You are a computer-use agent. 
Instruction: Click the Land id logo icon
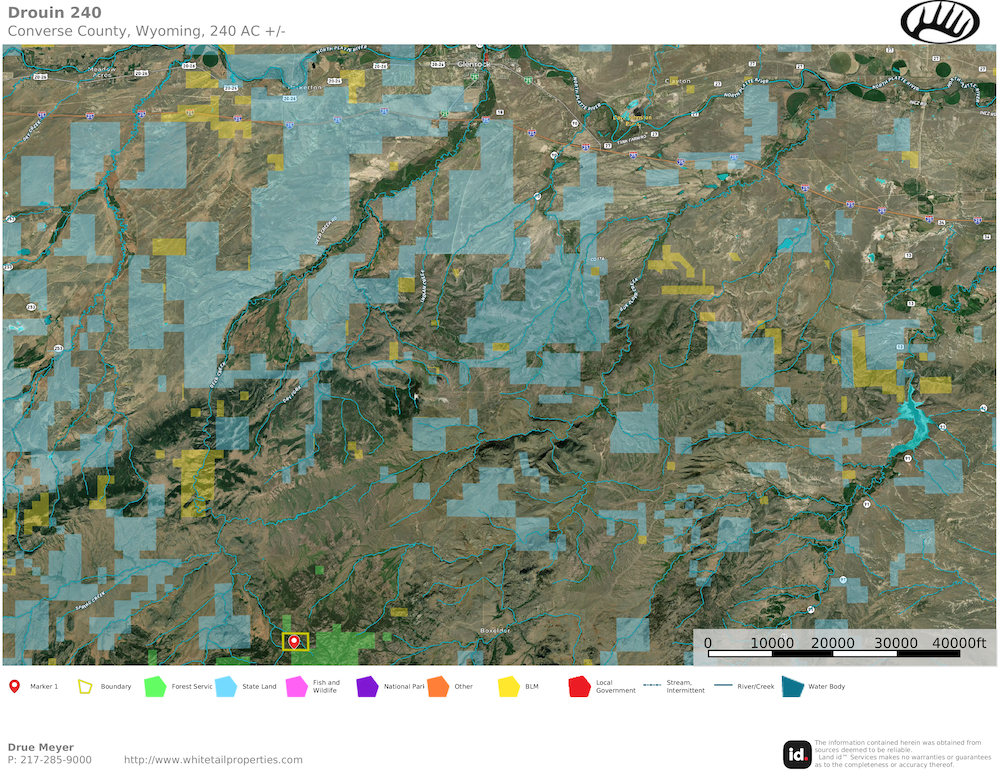[x=797, y=754]
